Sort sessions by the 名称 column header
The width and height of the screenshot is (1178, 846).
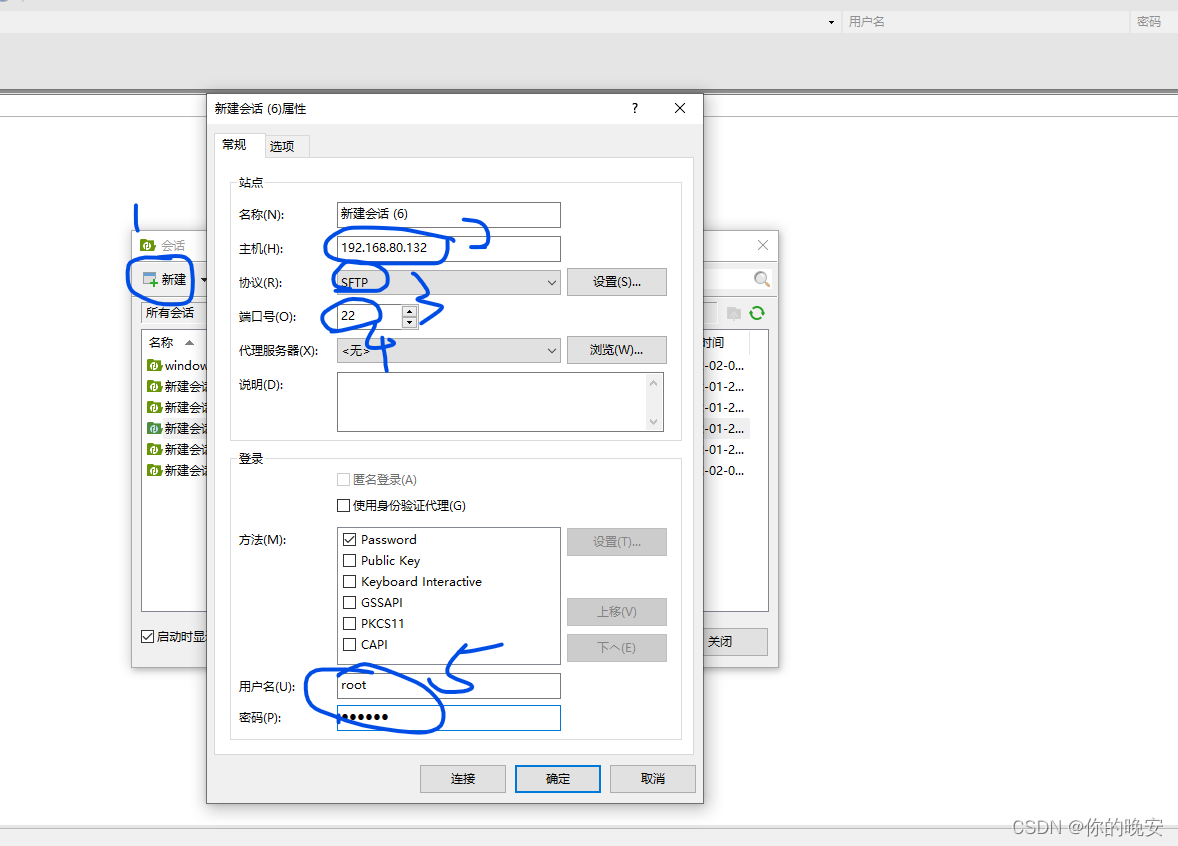click(171, 343)
